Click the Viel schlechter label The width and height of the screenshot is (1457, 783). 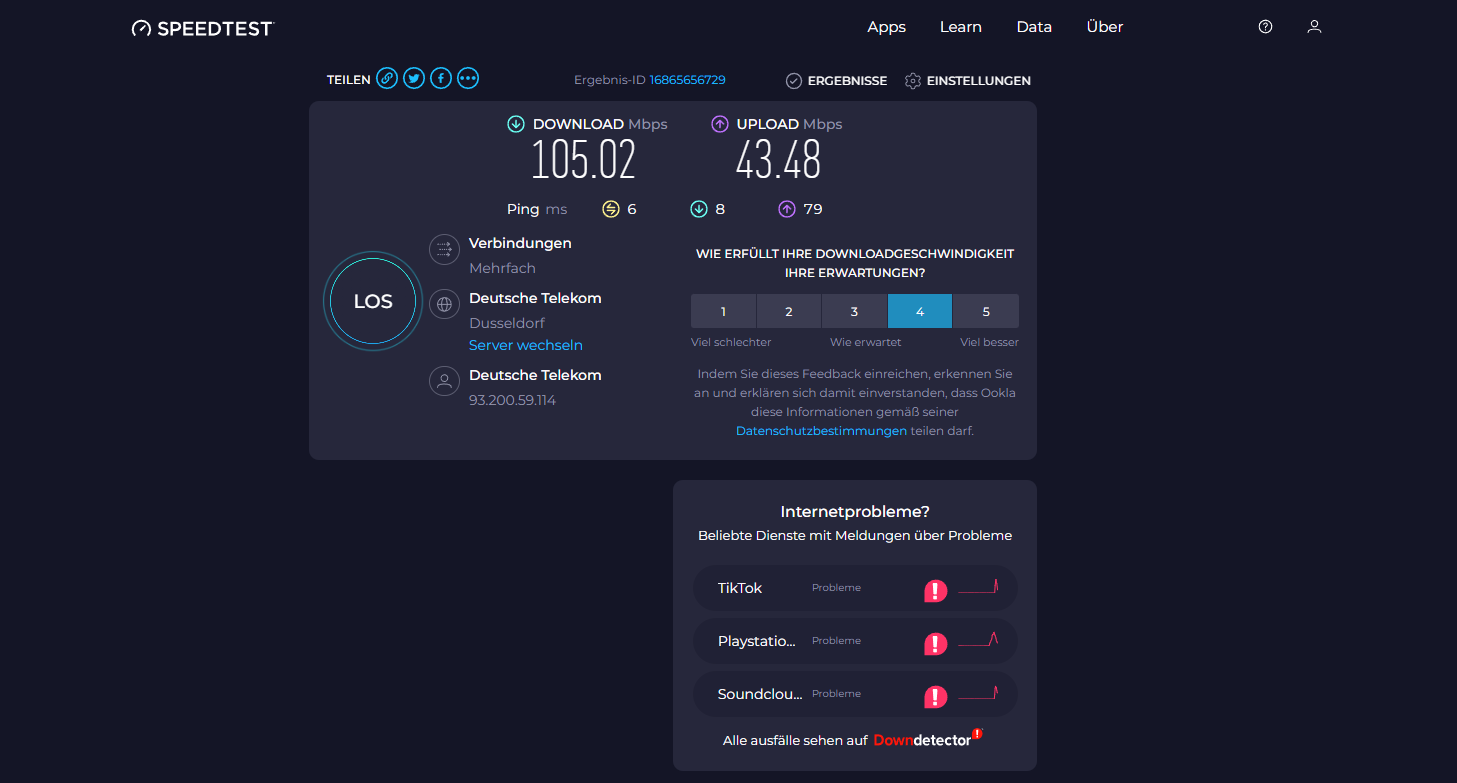[731, 342]
